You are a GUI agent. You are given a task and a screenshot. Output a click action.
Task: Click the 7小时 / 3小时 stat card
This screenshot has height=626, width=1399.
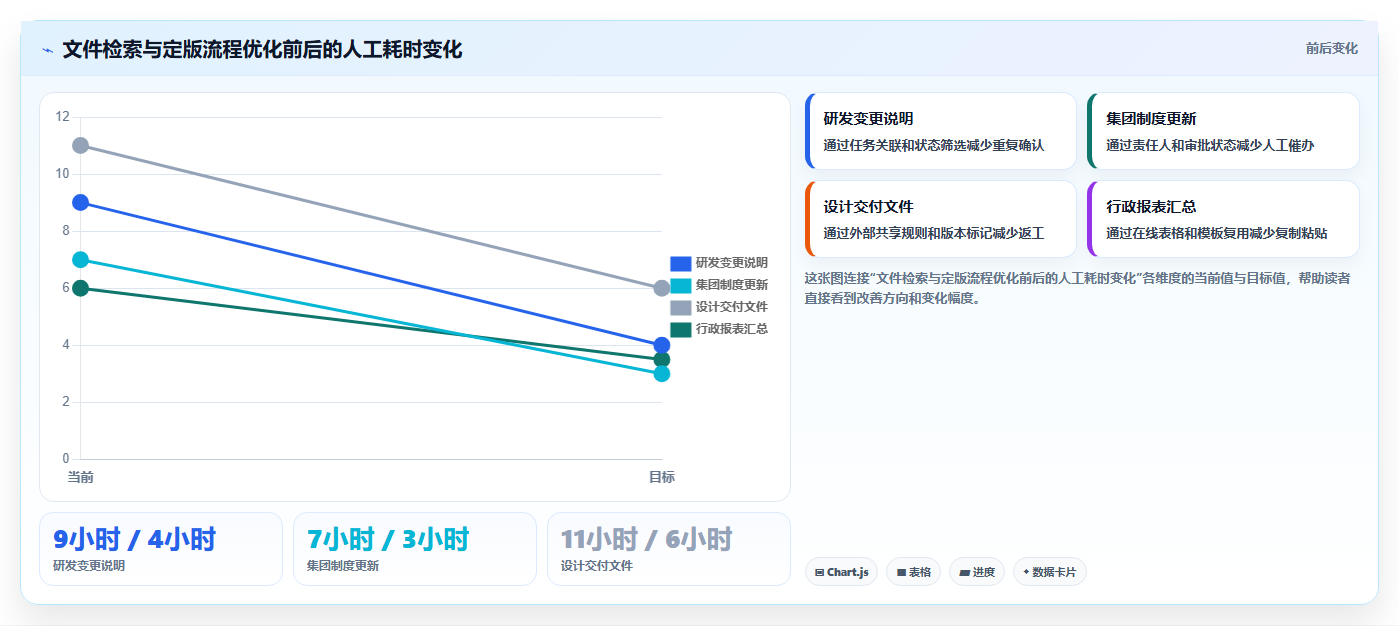point(415,549)
